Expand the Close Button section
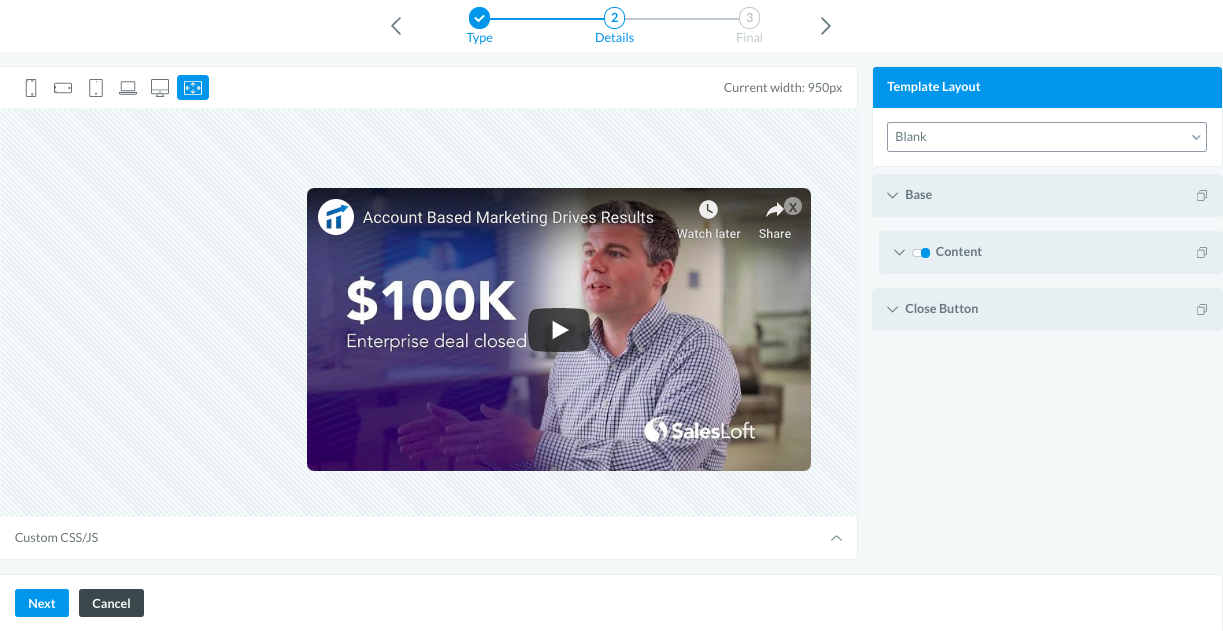 point(1047,310)
